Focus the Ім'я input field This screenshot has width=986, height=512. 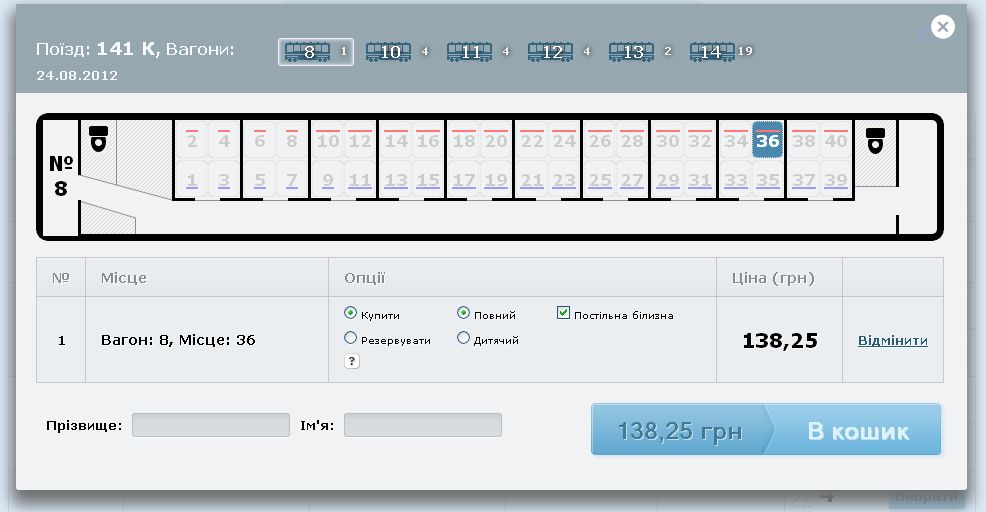[423, 425]
